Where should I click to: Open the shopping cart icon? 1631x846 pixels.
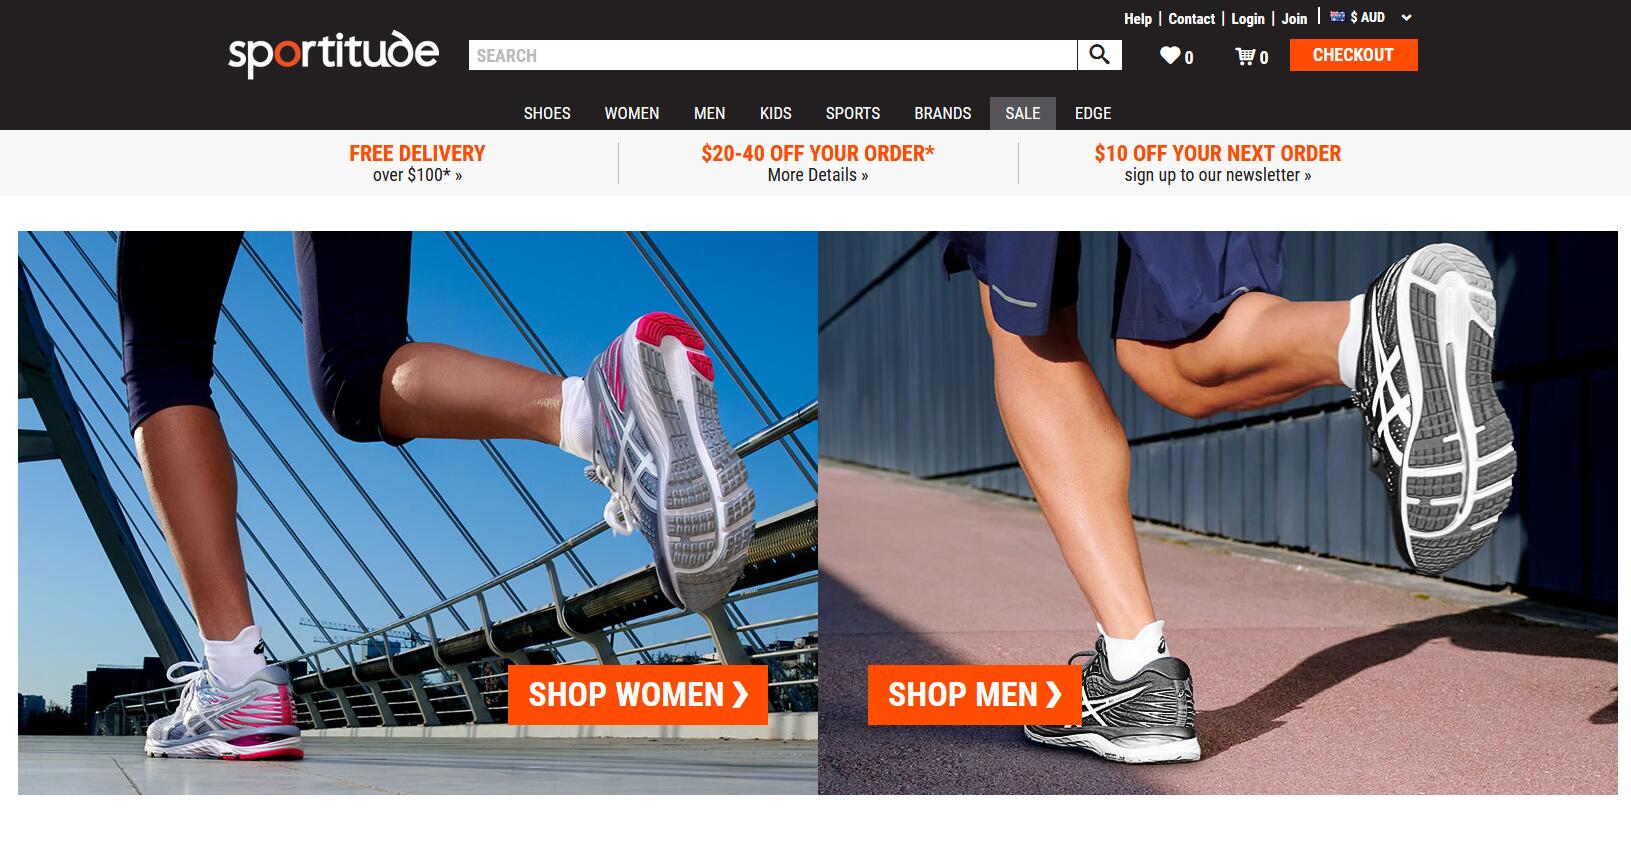(1245, 56)
